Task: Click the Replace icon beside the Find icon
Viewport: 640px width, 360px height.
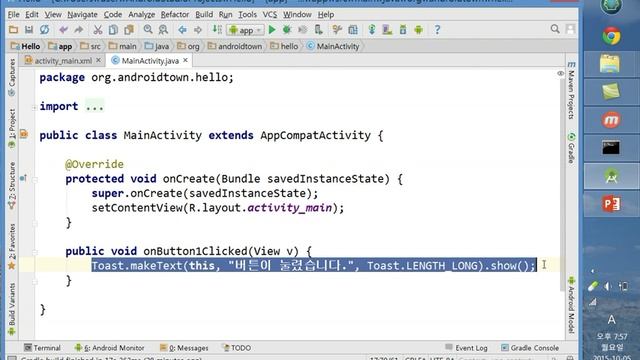Action: tap(163, 30)
